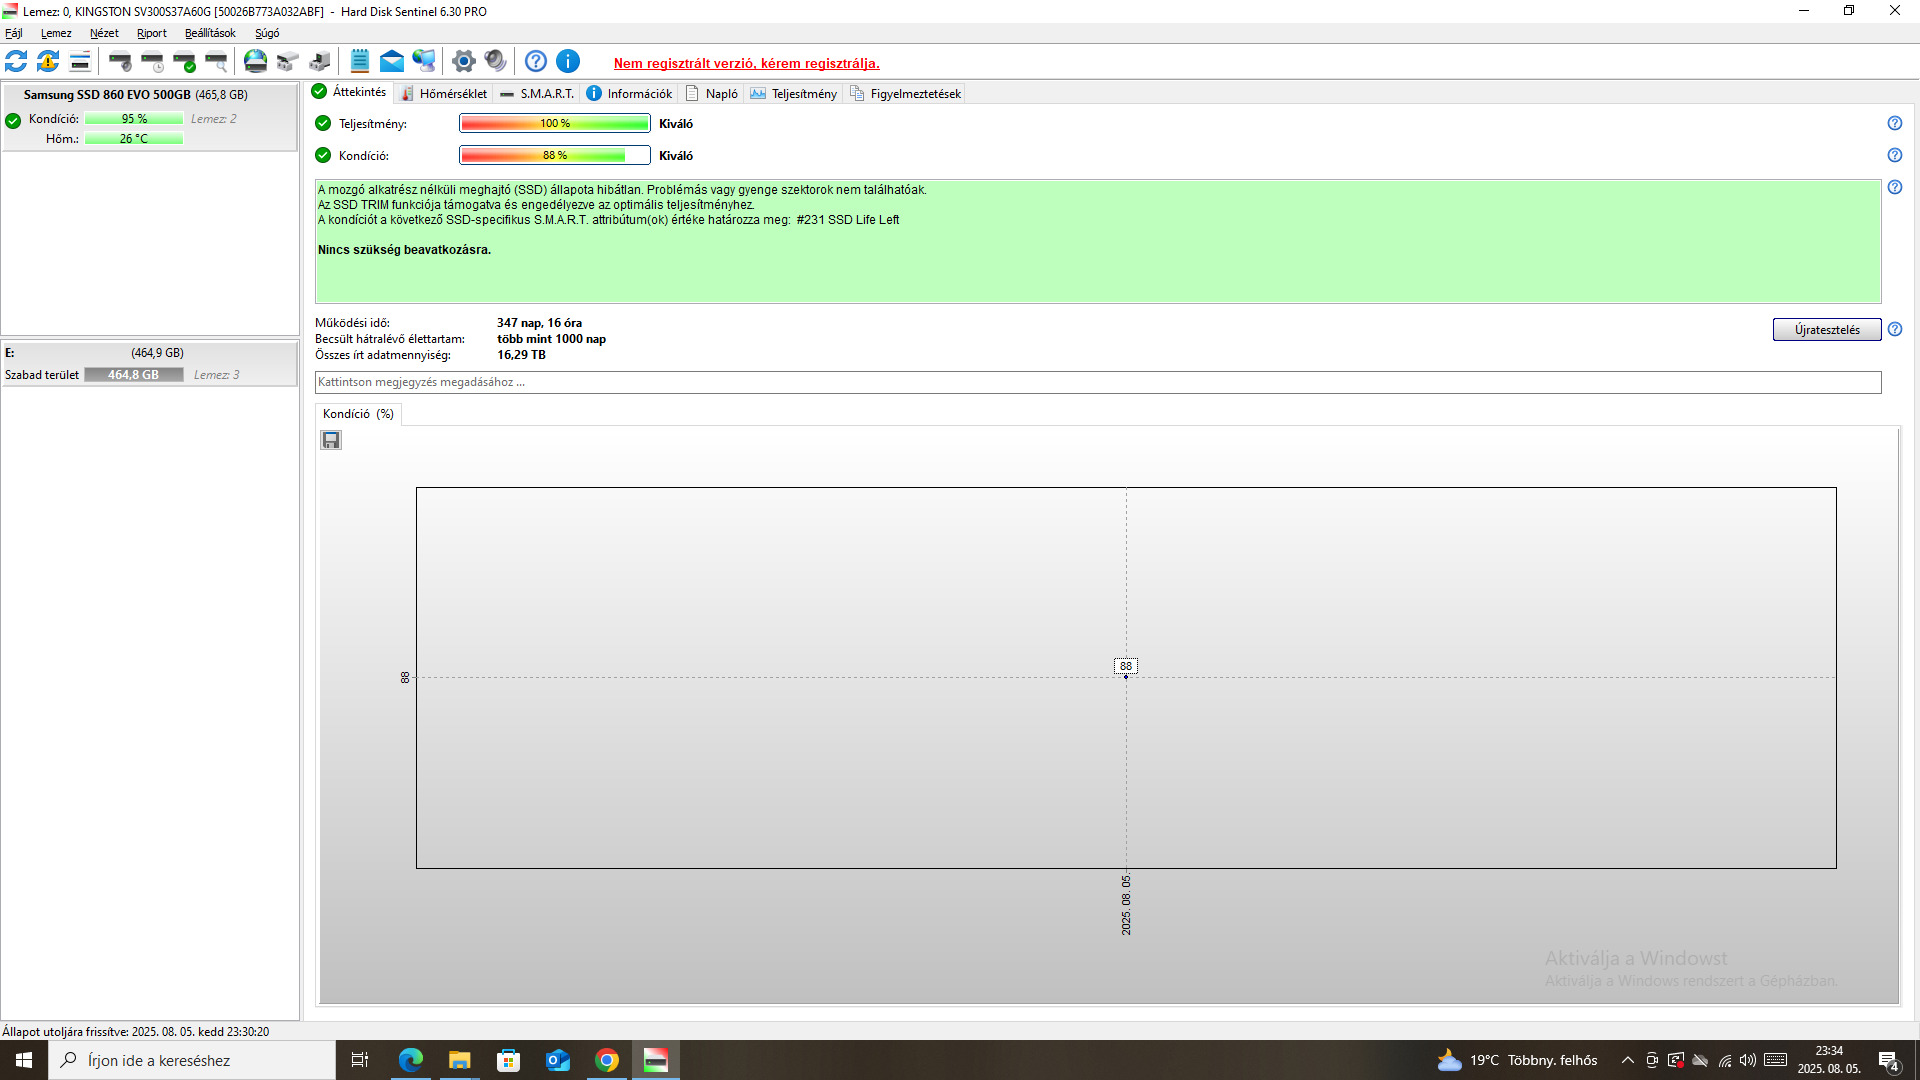The image size is (1920, 1080).
Task: Click the refresh with warning sign icon
Action: (x=48, y=62)
